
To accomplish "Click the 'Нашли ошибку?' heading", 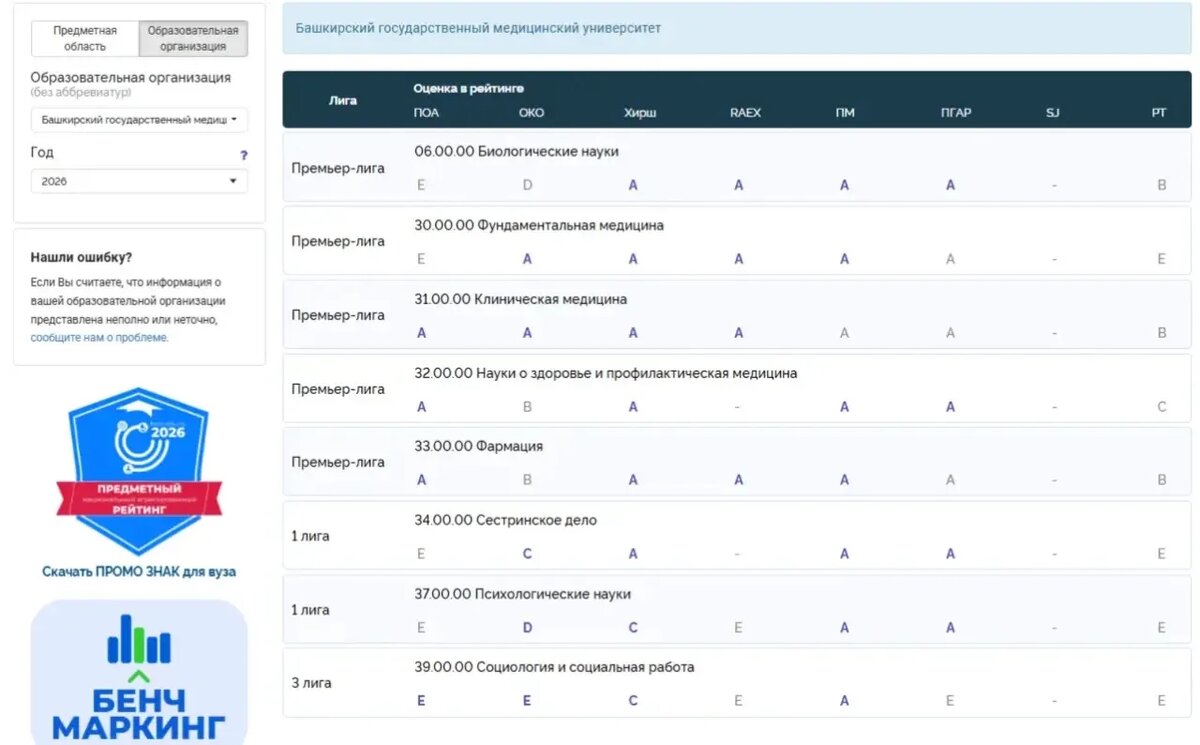I will [x=81, y=258].
